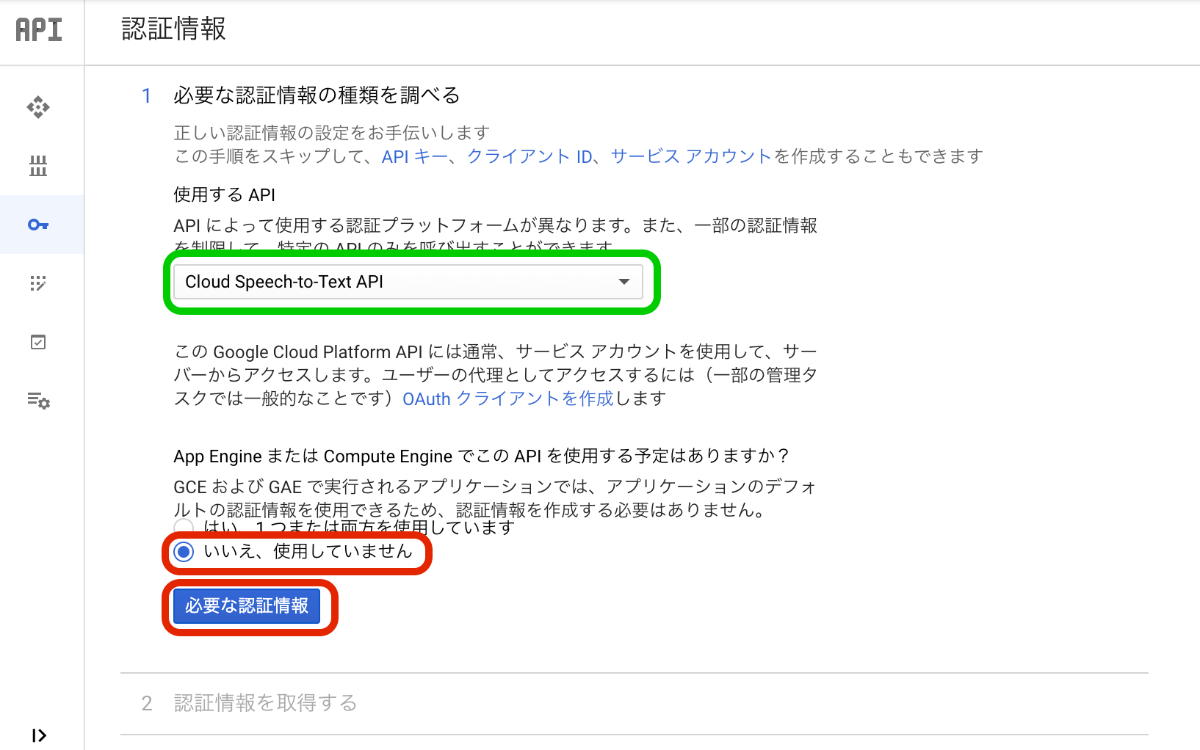1200x750 pixels.
Task: Click the App Engine または Compute Engine question text
Action: tap(482, 456)
